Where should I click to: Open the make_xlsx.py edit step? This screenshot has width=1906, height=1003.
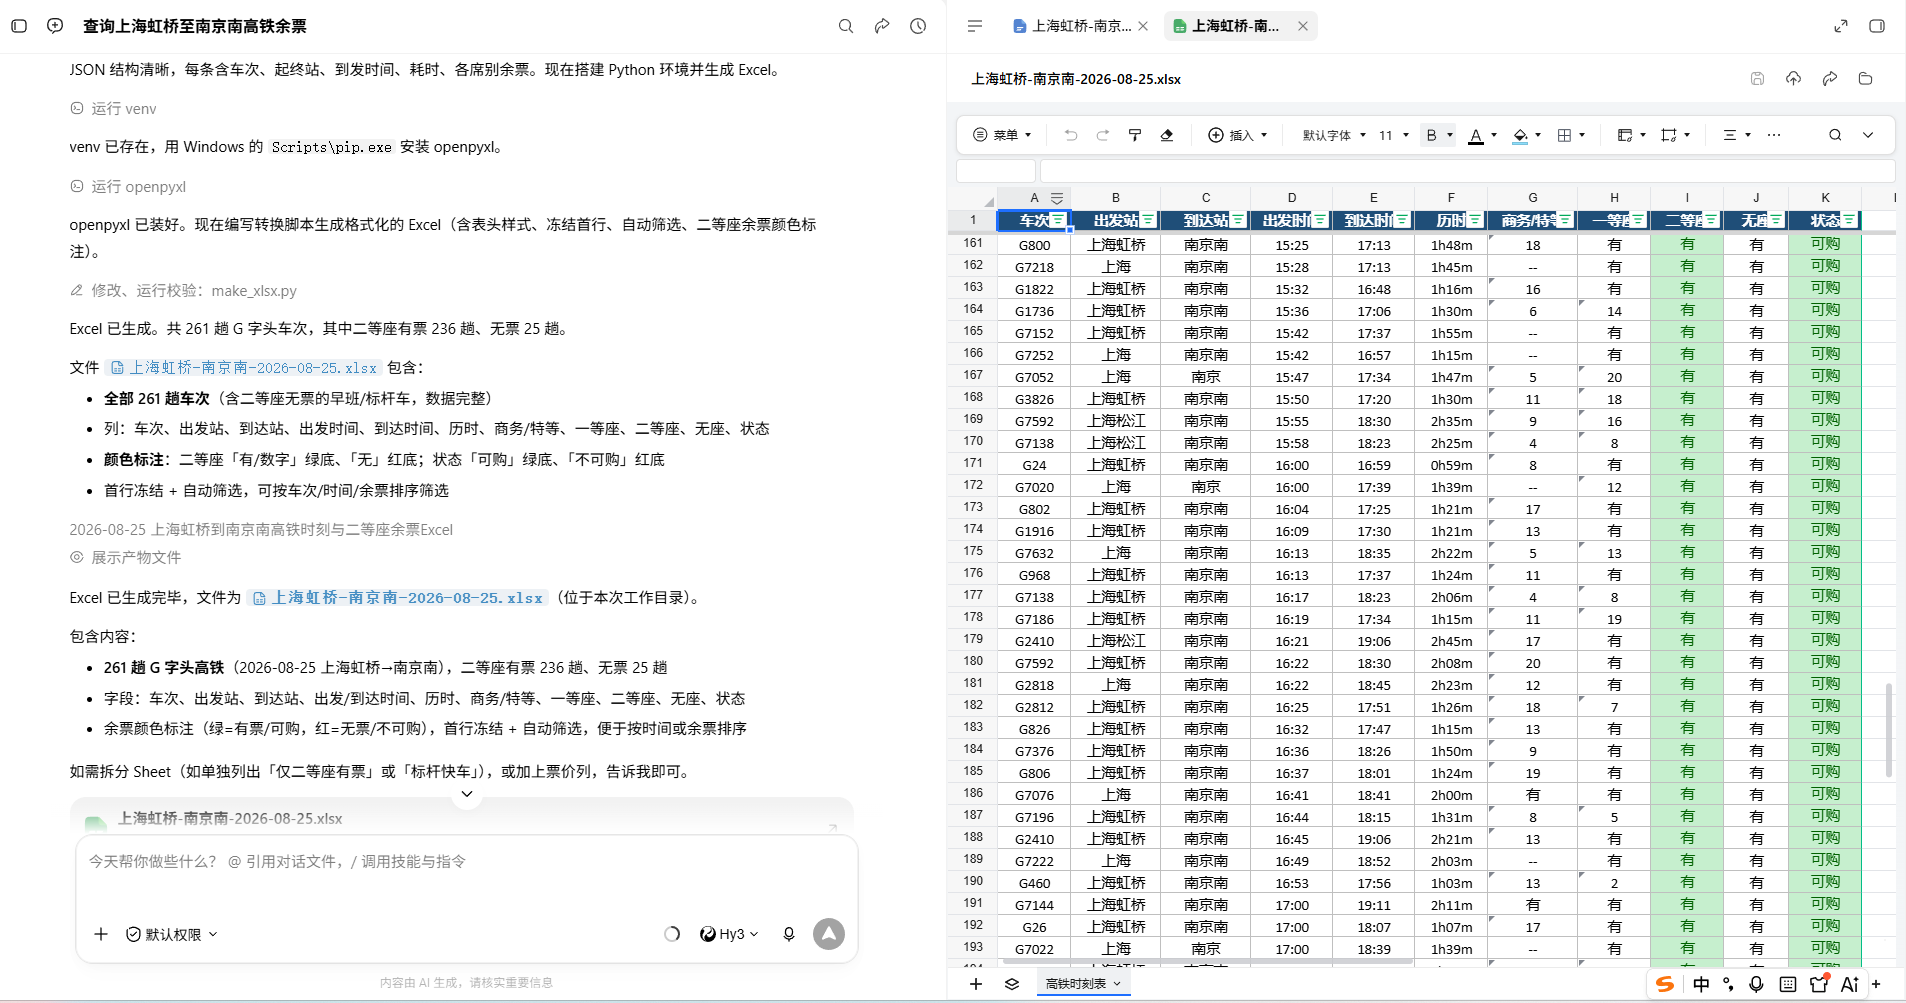[x=183, y=291]
